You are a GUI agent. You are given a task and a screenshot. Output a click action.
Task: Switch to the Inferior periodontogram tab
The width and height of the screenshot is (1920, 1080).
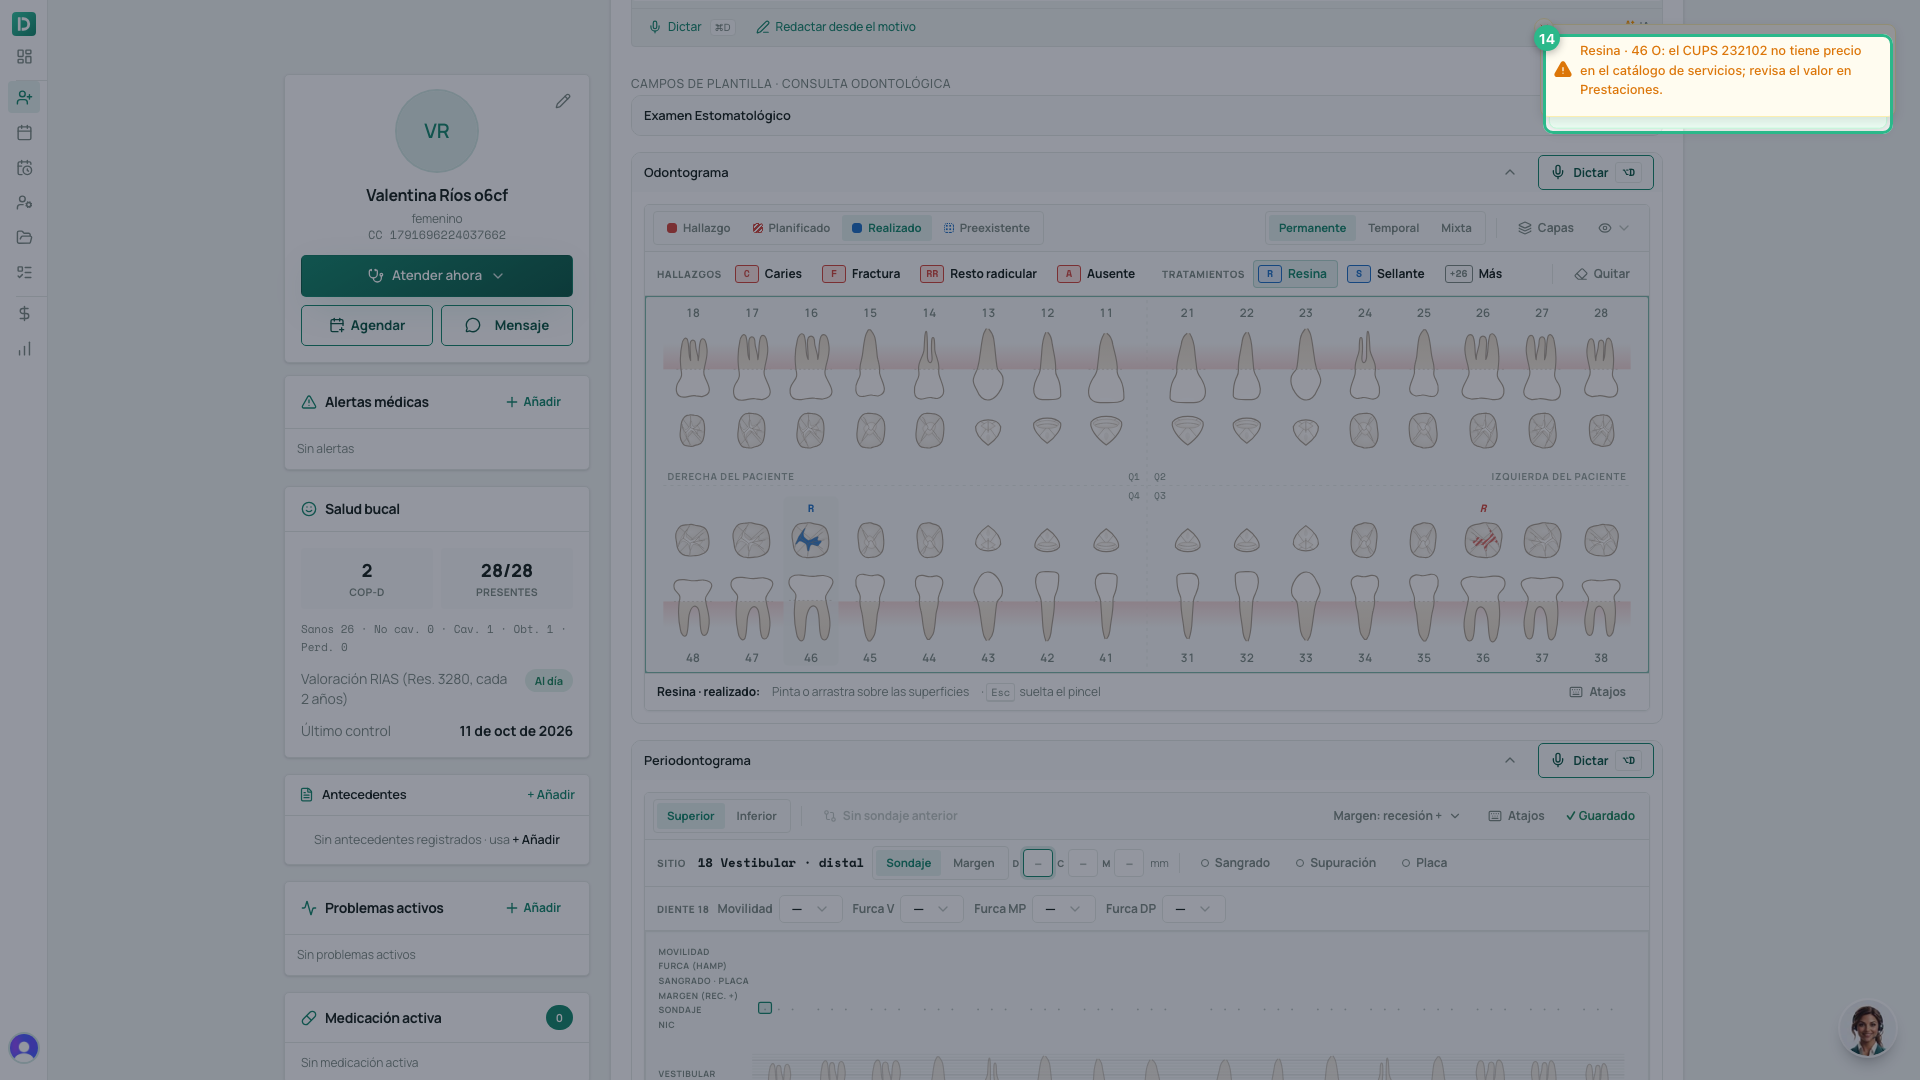[x=756, y=816]
